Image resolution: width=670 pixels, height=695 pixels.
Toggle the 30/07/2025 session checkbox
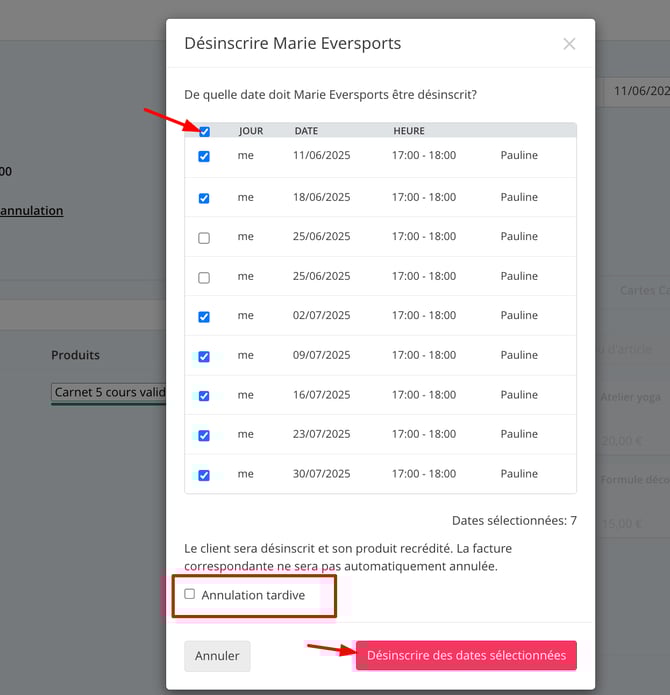(x=204, y=475)
